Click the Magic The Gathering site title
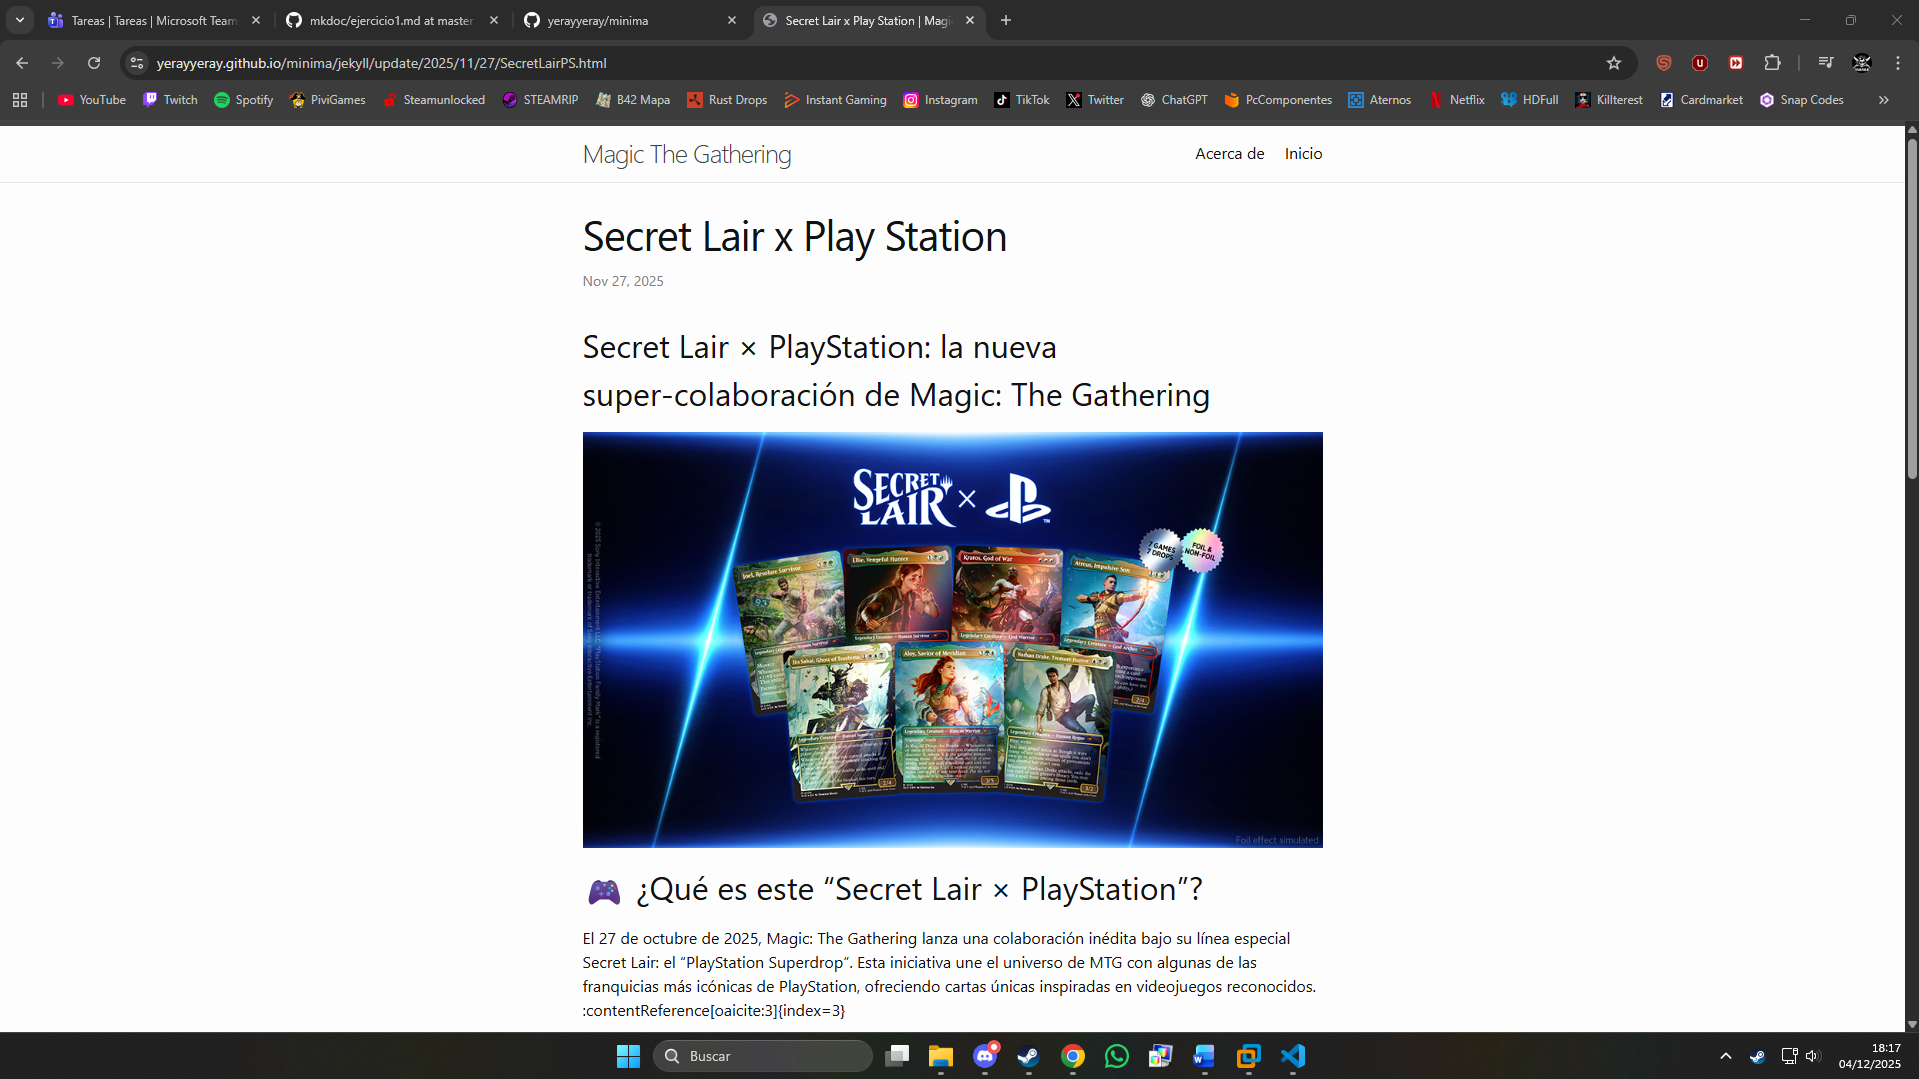Viewport: 1919px width, 1079px height. [686, 155]
